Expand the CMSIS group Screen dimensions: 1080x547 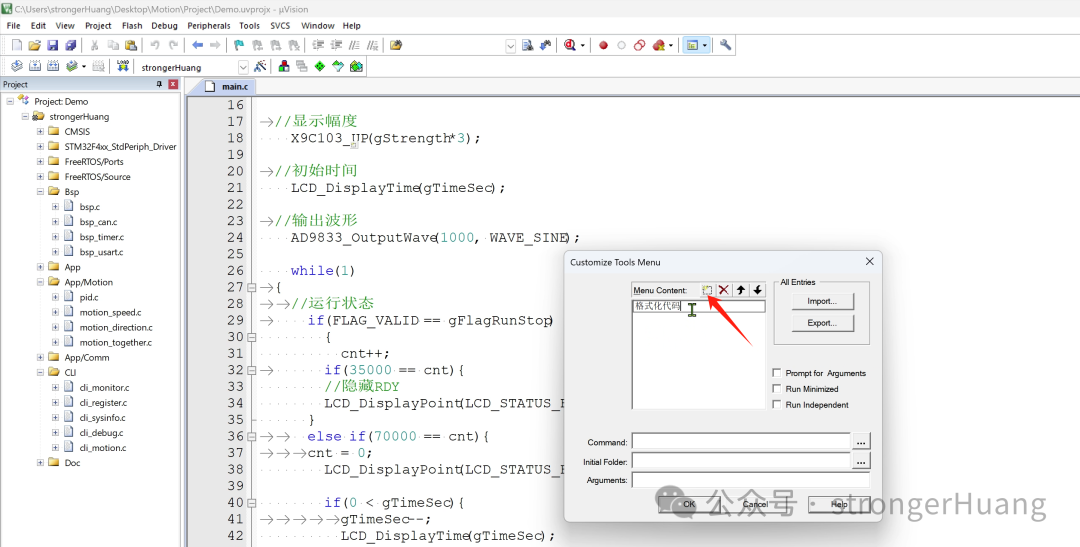(40, 132)
